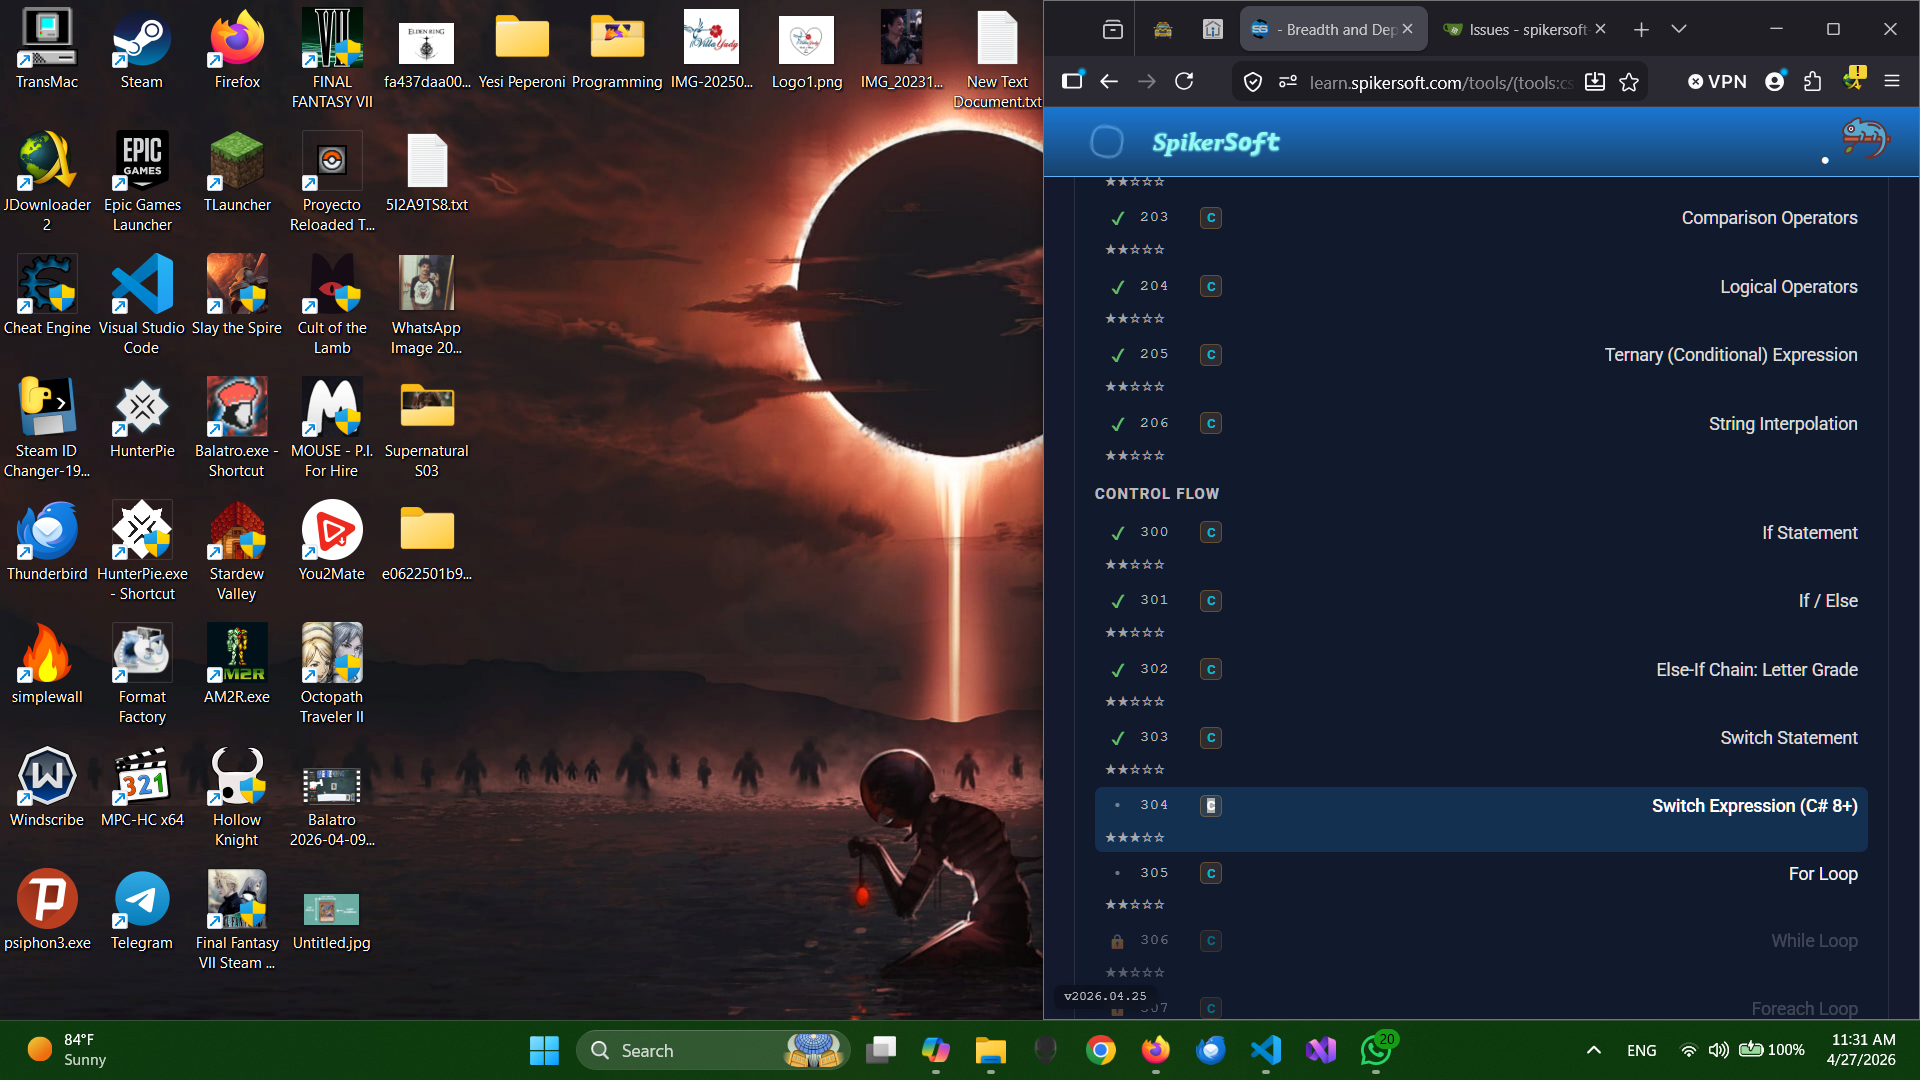Open WhatsApp from the taskbar
Viewport: 1920px width, 1080px height.
point(1376,1050)
